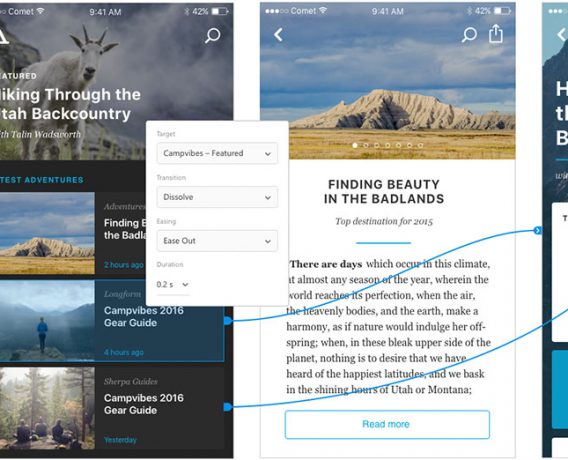568x460 pixels.
Task: Click the Badlands thumbnail in Latest Adventures
Action: (x=47, y=233)
